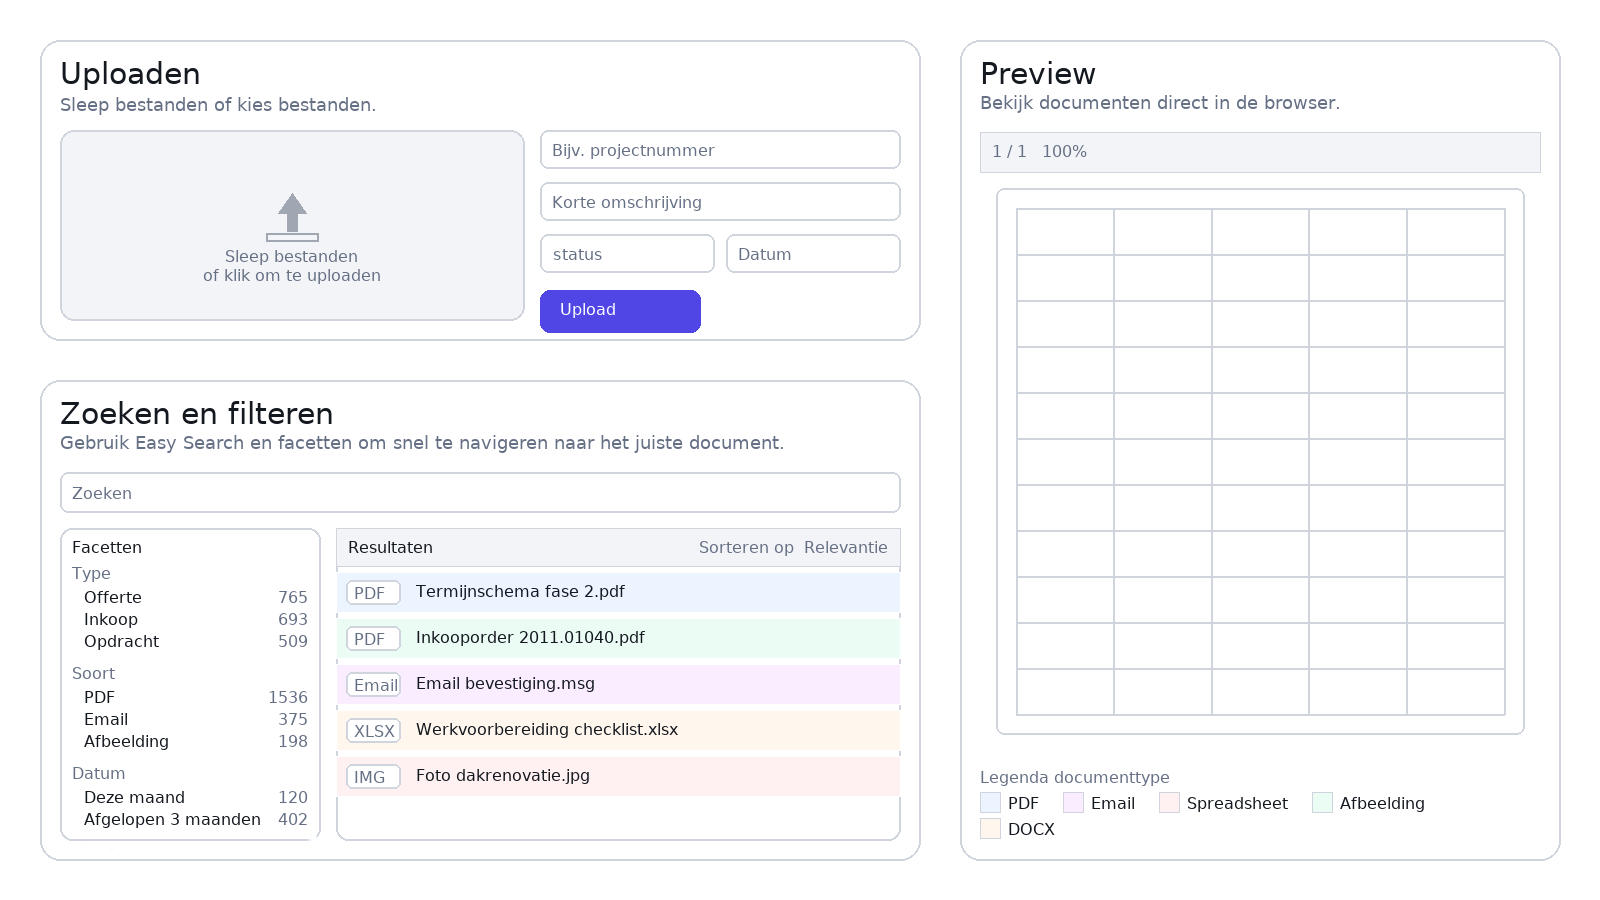Click the upload arrow icon in the drop zone

pos(292,218)
